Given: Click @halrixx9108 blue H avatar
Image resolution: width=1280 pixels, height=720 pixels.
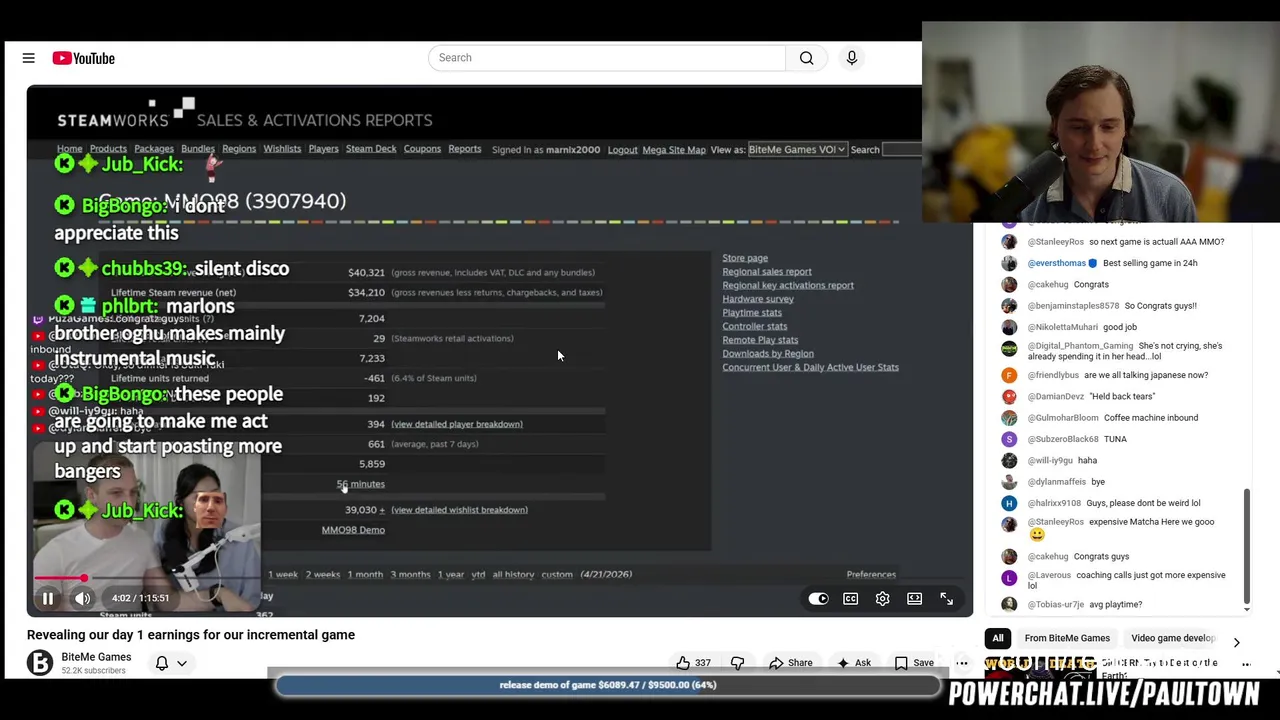Looking at the screenshot, I should coord(1009,503).
